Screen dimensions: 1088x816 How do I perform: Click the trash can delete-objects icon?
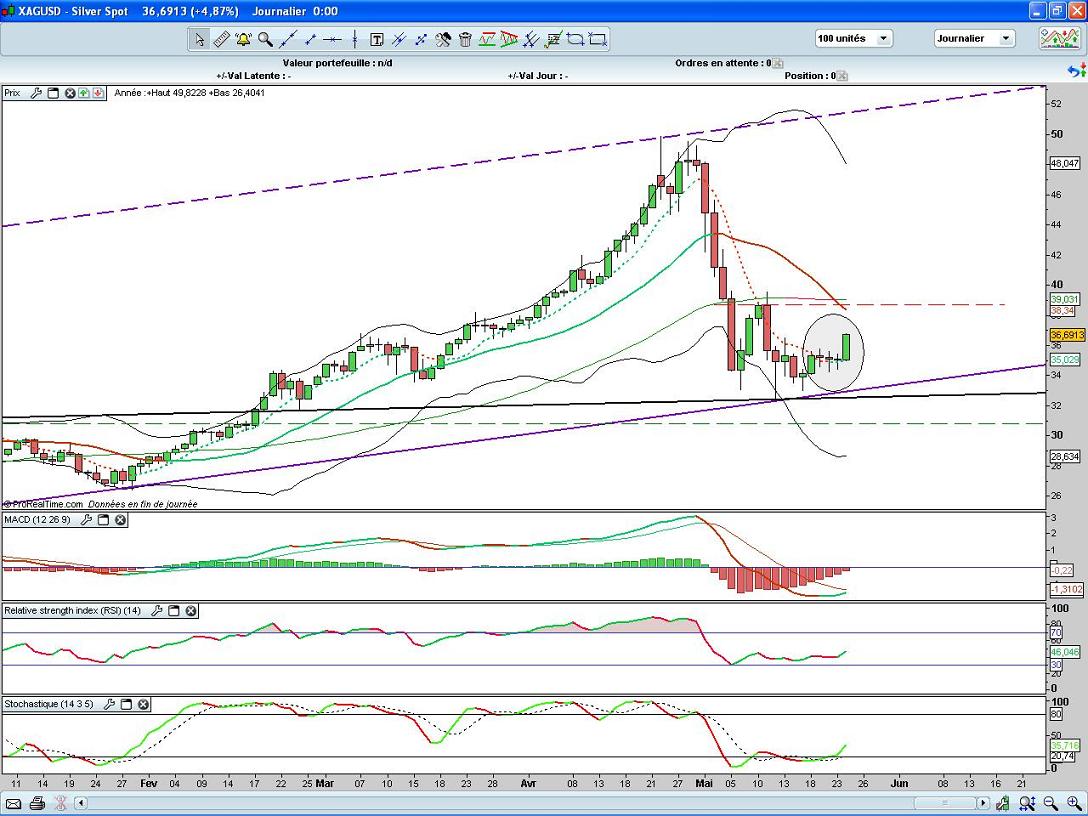(465, 40)
